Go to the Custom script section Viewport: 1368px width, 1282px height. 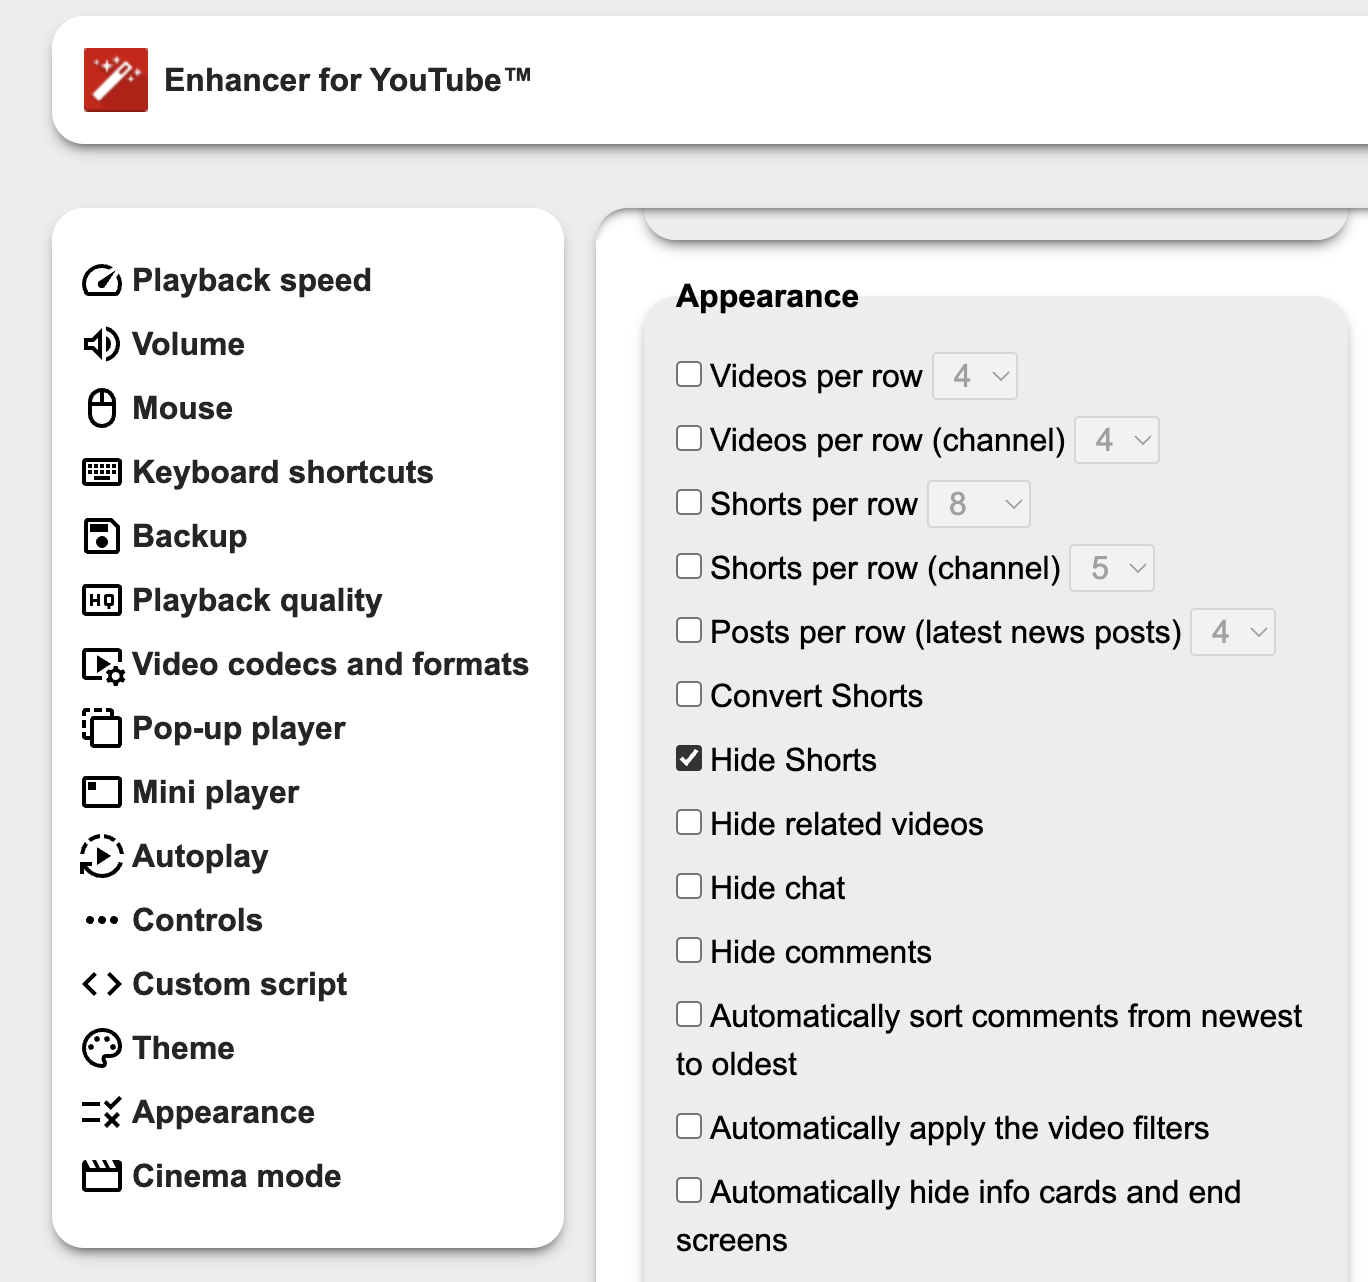(x=239, y=984)
